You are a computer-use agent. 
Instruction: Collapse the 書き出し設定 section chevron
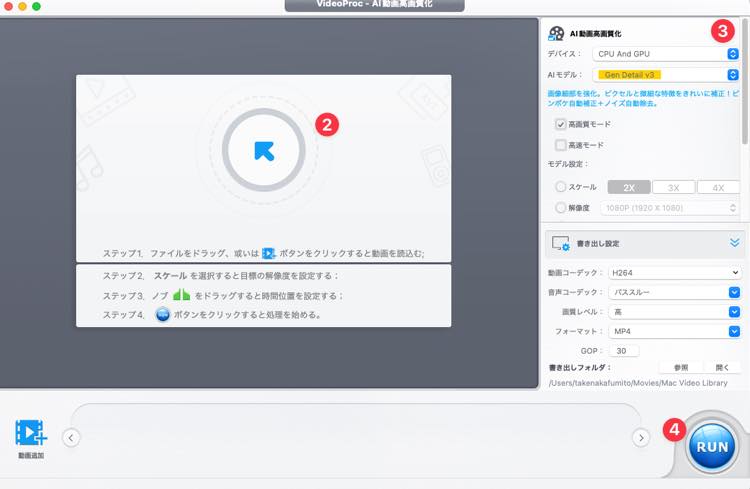click(x=735, y=243)
